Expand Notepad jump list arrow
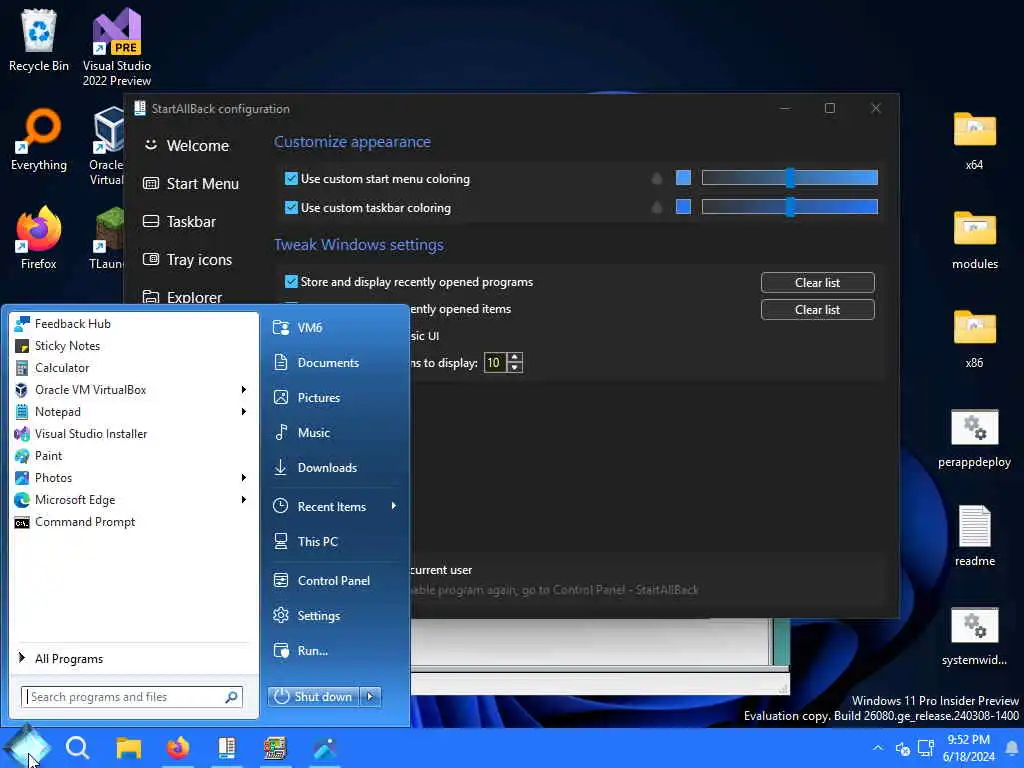 (244, 412)
